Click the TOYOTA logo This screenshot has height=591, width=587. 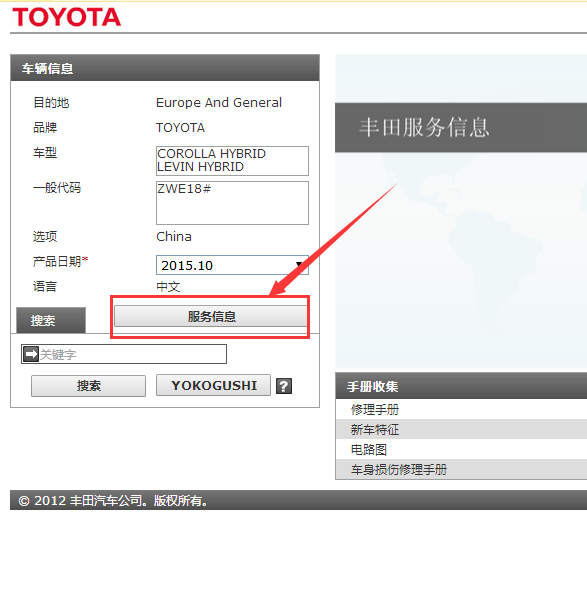(x=66, y=17)
